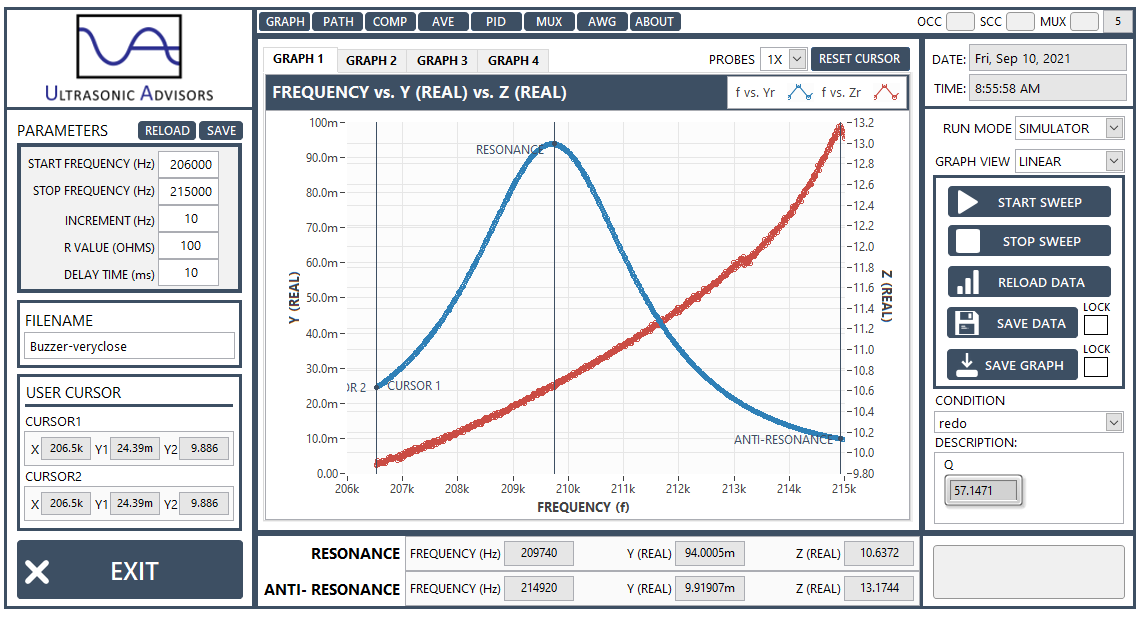Click the anti-resonance Z (REAL) value 13.1744

[x=879, y=588]
